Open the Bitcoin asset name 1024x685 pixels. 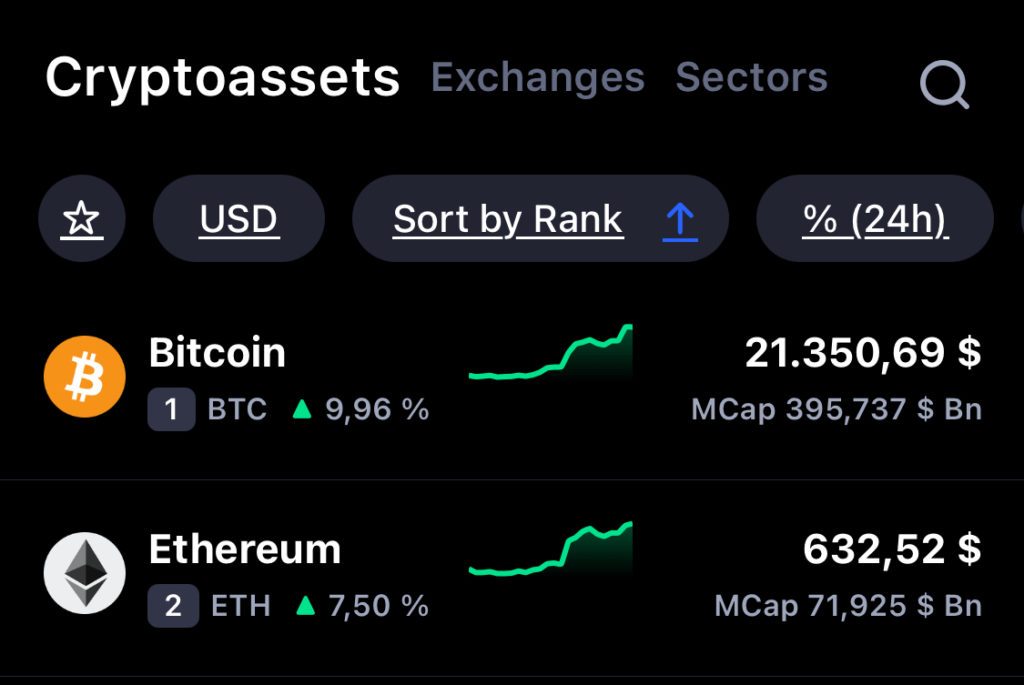[x=217, y=353]
